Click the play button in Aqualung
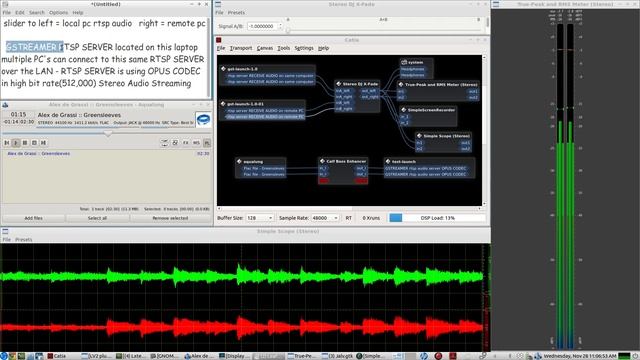This screenshot has height=360, width=640. point(16,142)
